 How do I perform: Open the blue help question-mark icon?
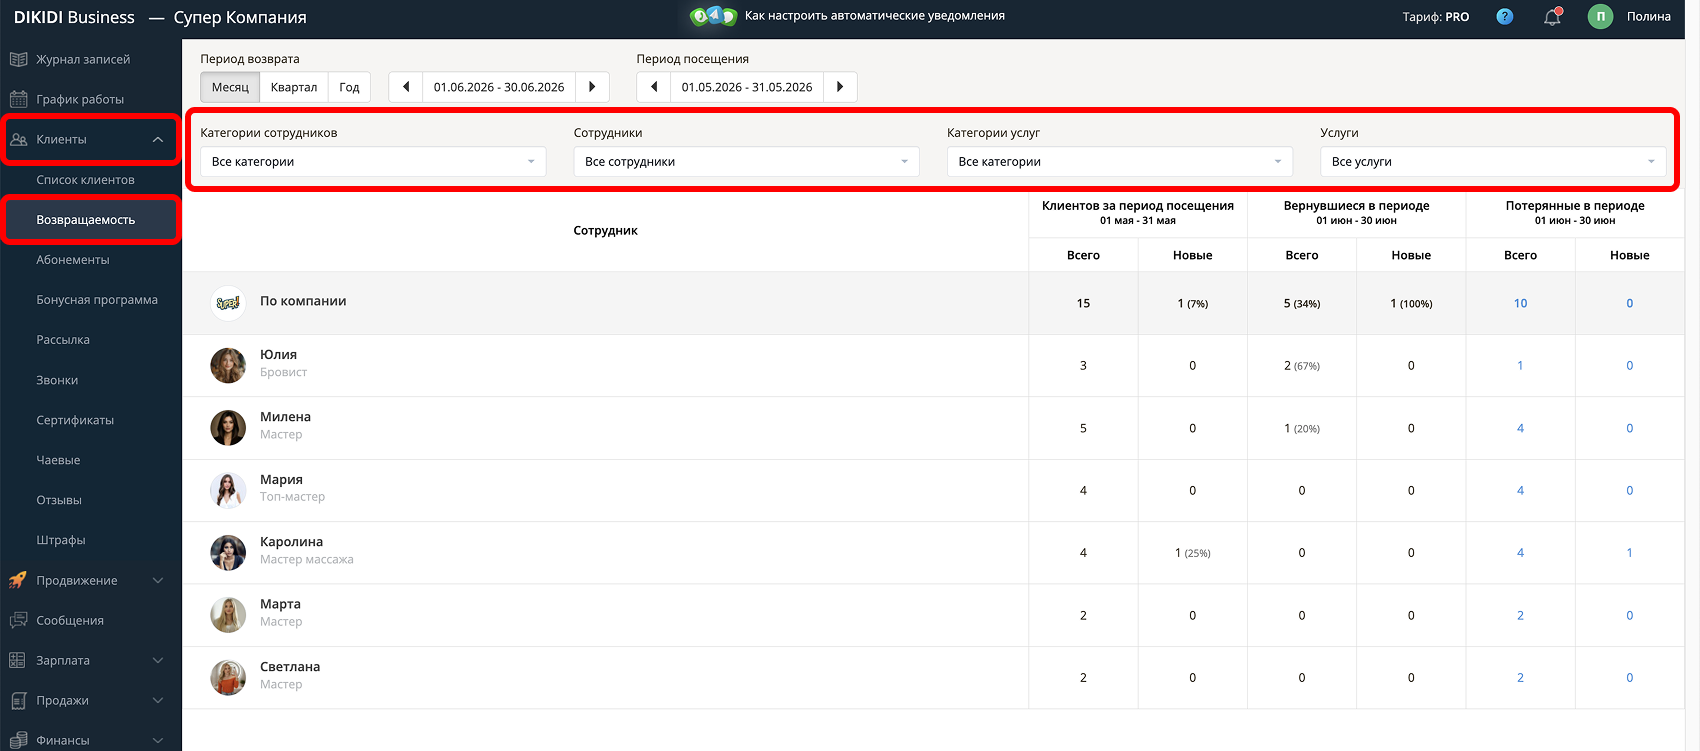[x=1504, y=16]
